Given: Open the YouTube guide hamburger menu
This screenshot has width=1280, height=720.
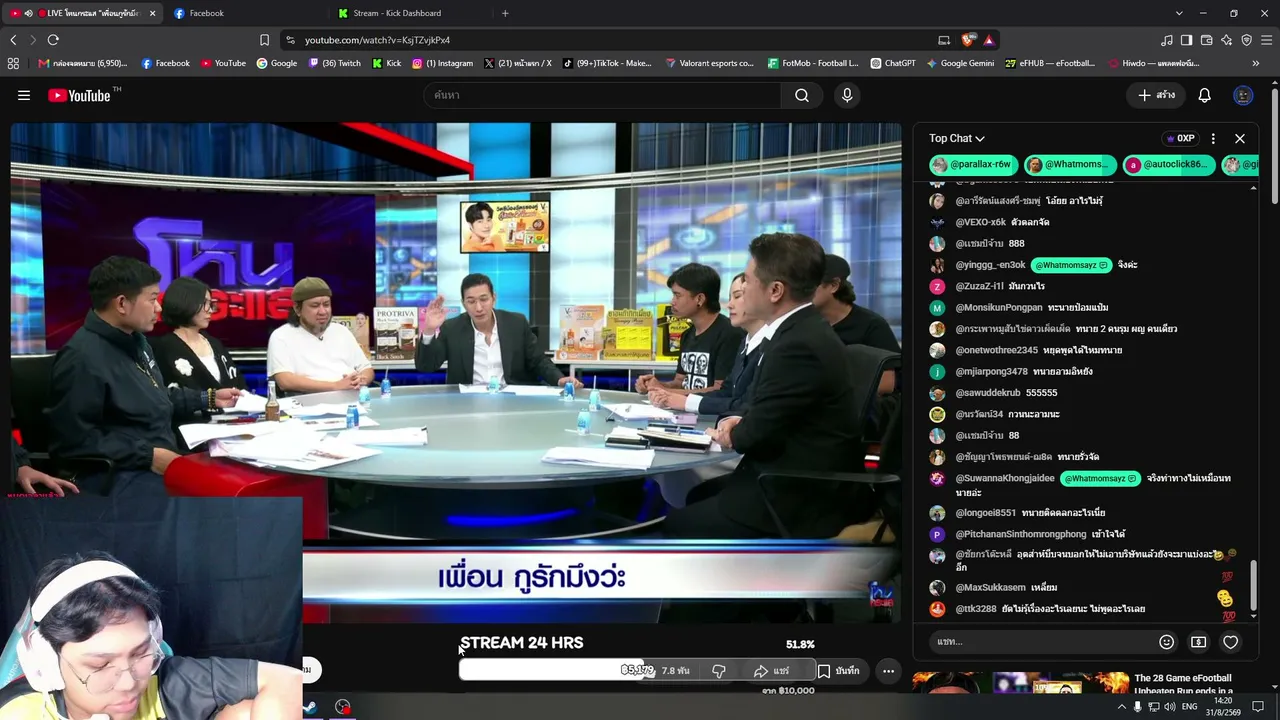Looking at the screenshot, I should (24, 95).
